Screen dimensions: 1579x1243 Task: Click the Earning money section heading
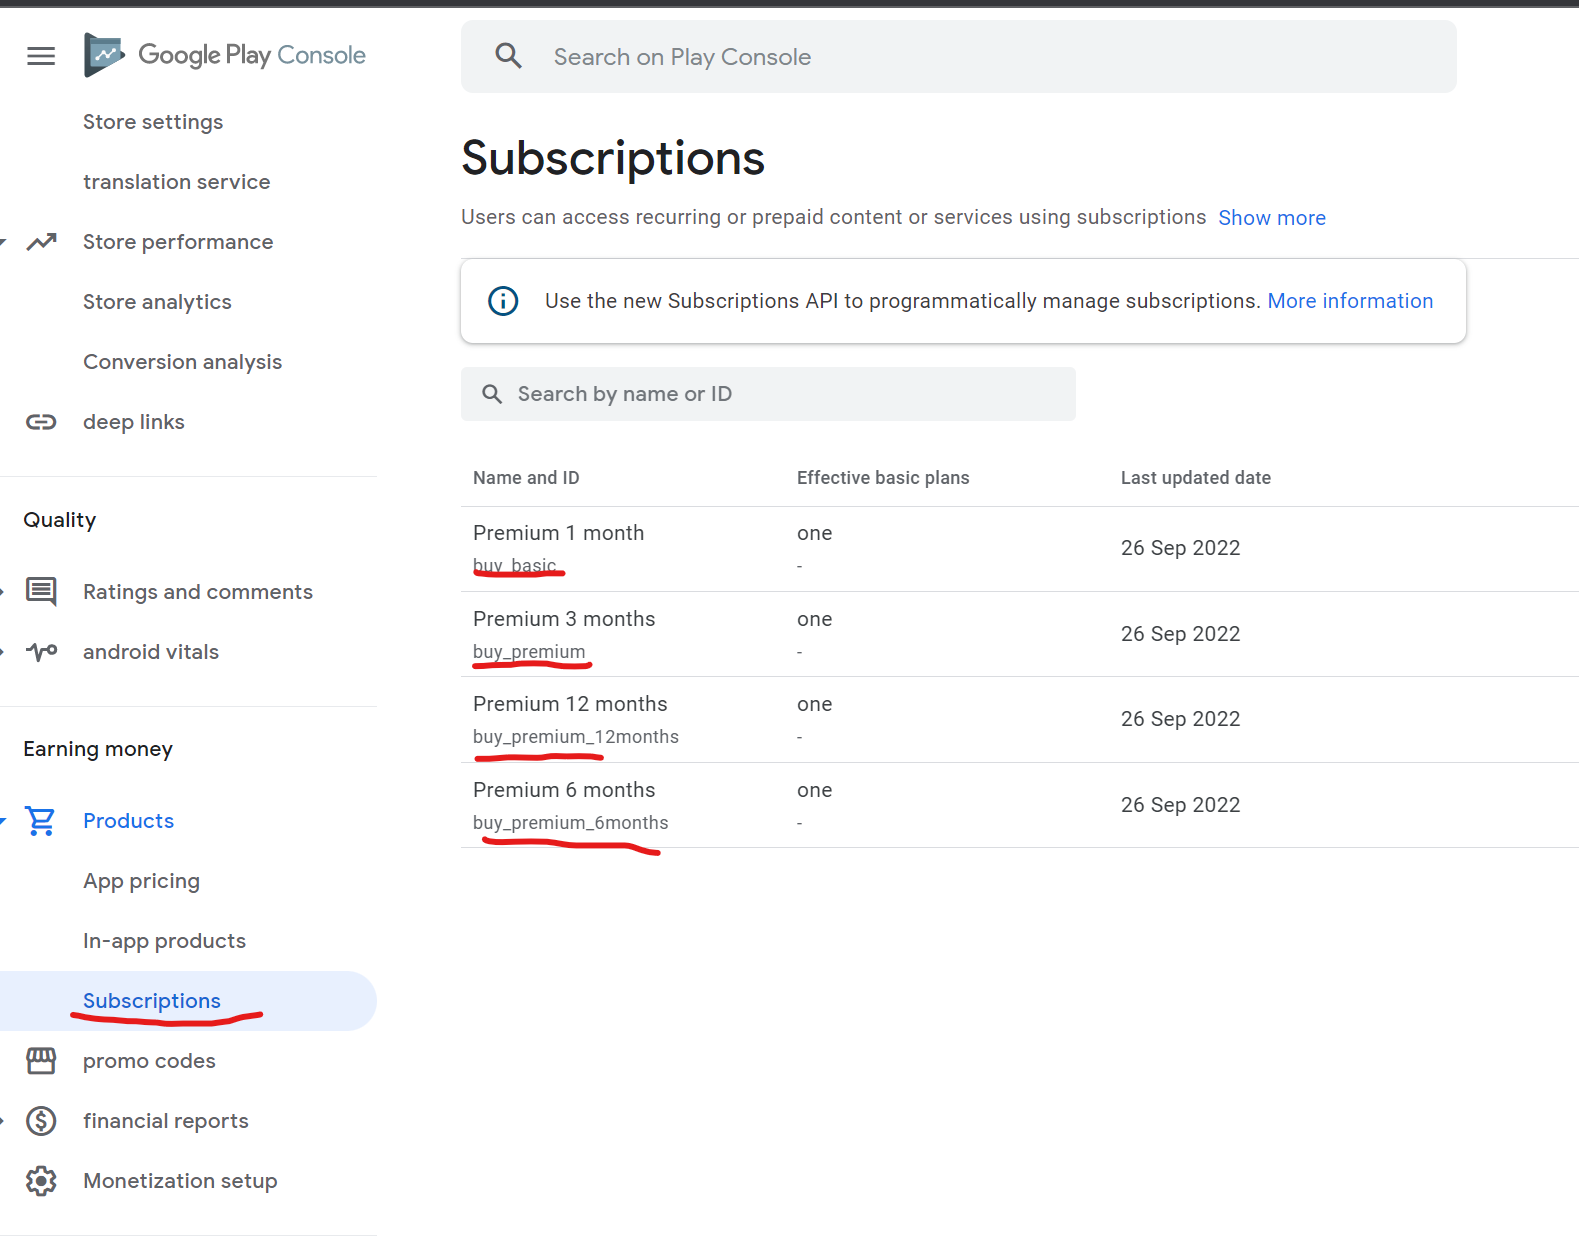click(98, 749)
